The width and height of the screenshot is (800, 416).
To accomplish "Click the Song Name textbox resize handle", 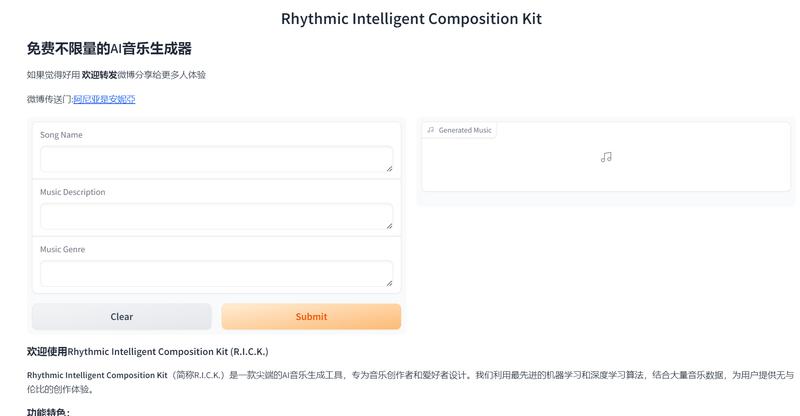I will 389,168.
